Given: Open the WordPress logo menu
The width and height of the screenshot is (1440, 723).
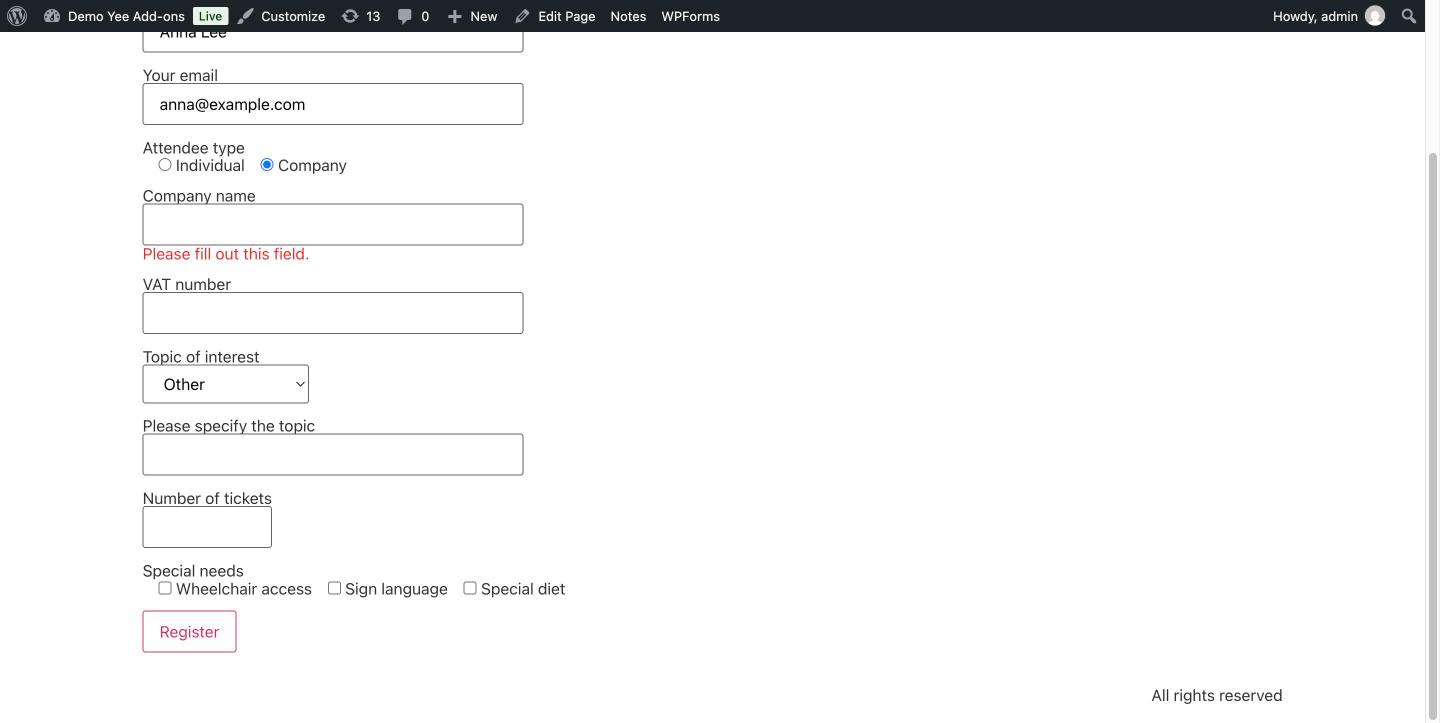Looking at the screenshot, I should pyautogui.click(x=17, y=16).
